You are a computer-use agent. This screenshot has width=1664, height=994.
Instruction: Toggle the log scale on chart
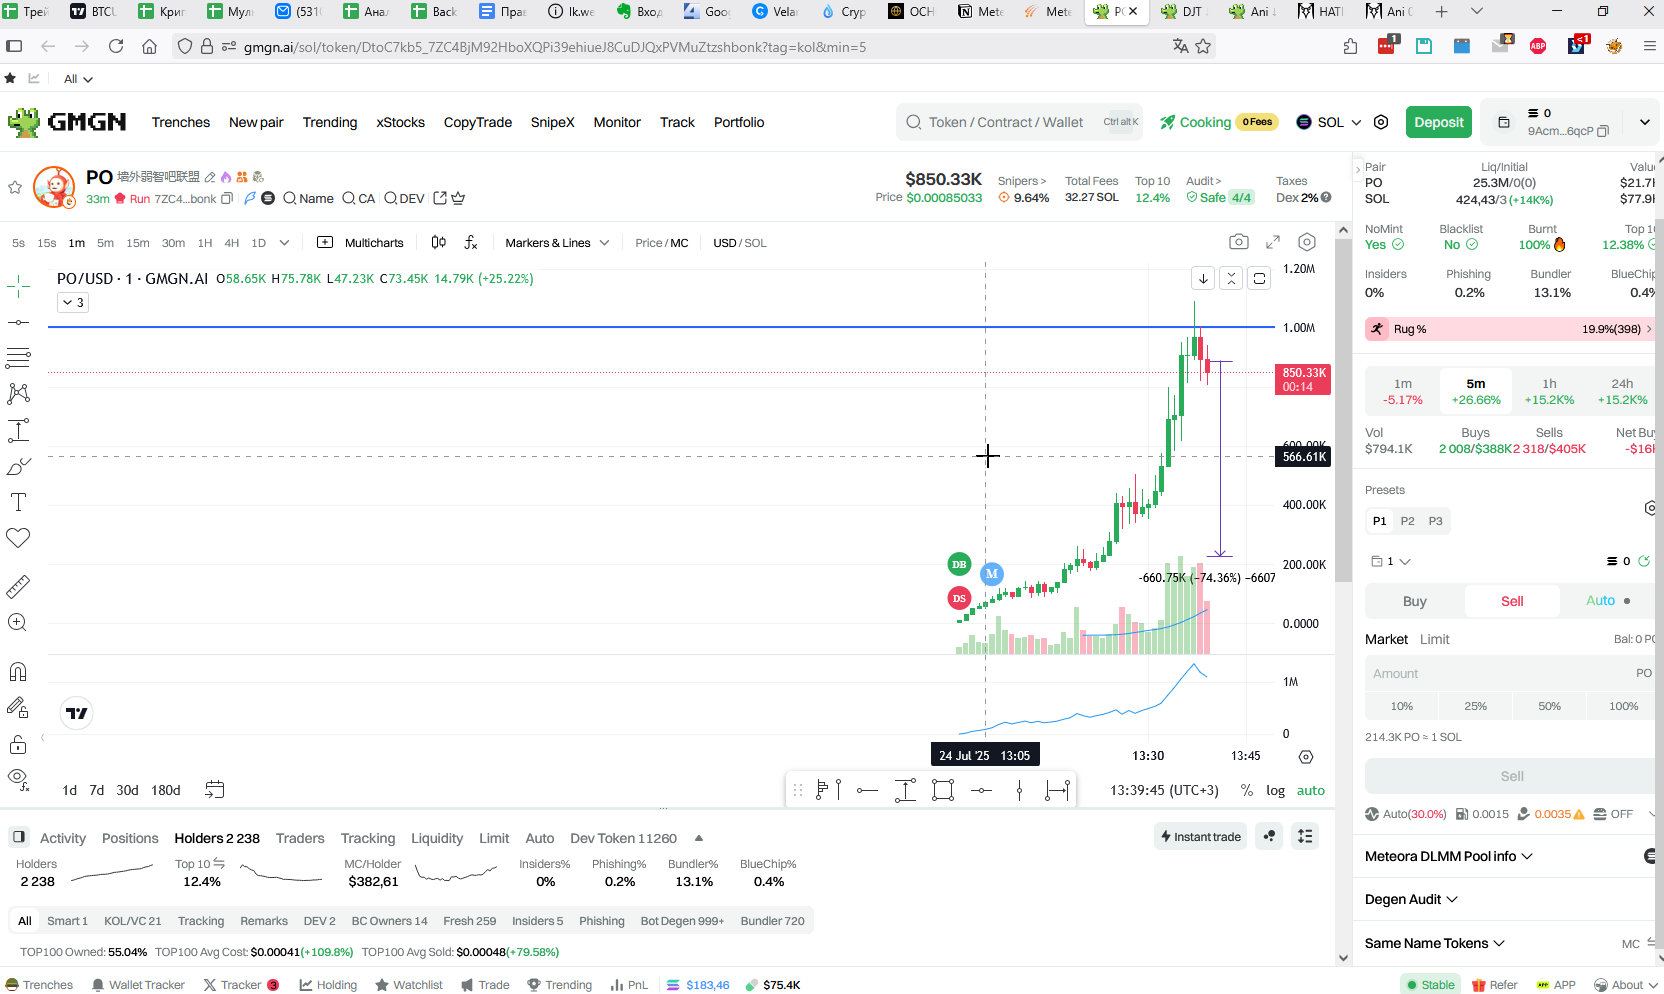coord(1275,790)
